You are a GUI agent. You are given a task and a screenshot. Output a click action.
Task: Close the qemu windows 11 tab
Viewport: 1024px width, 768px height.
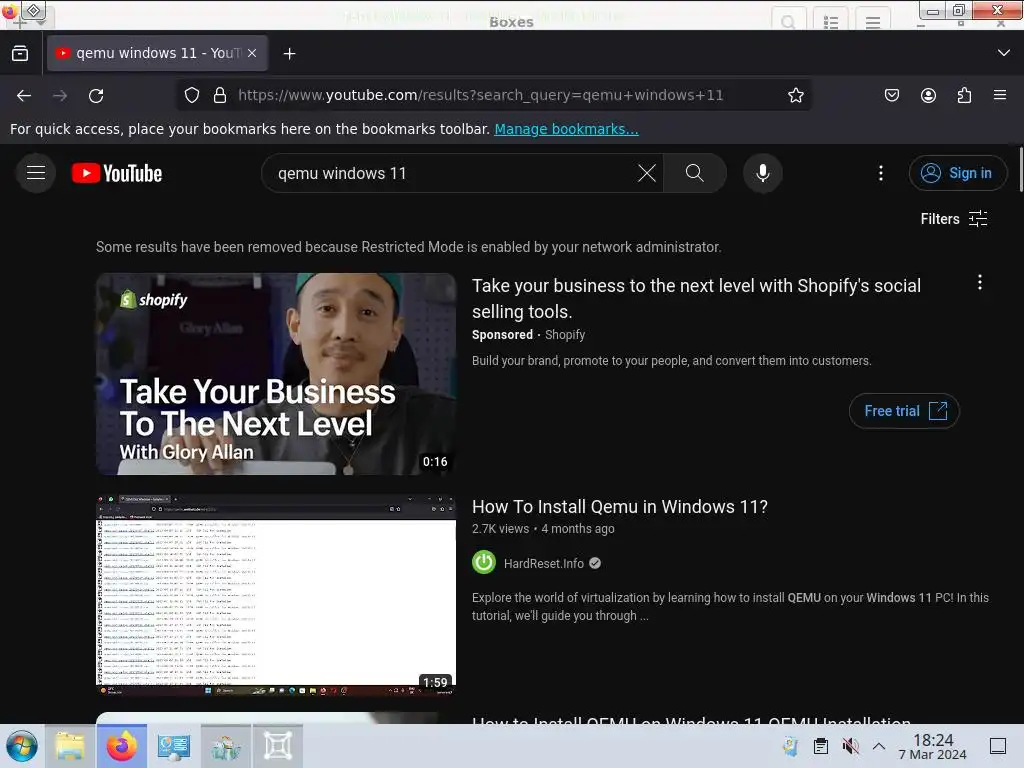tap(252, 54)
